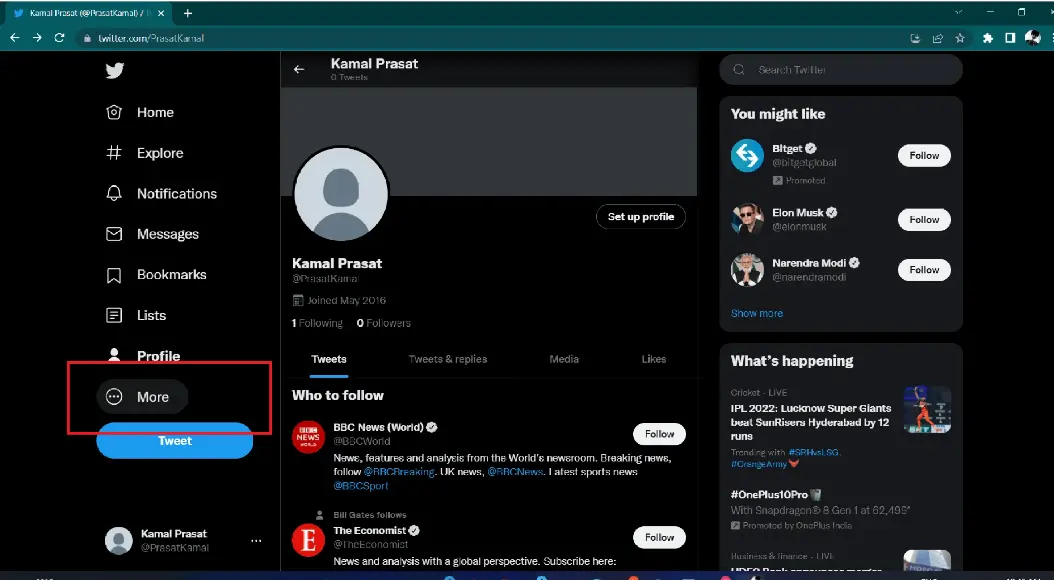The image size is (1054, 580).
Task: Open the @BBCNews mention link
Action: tap(515, 472)
